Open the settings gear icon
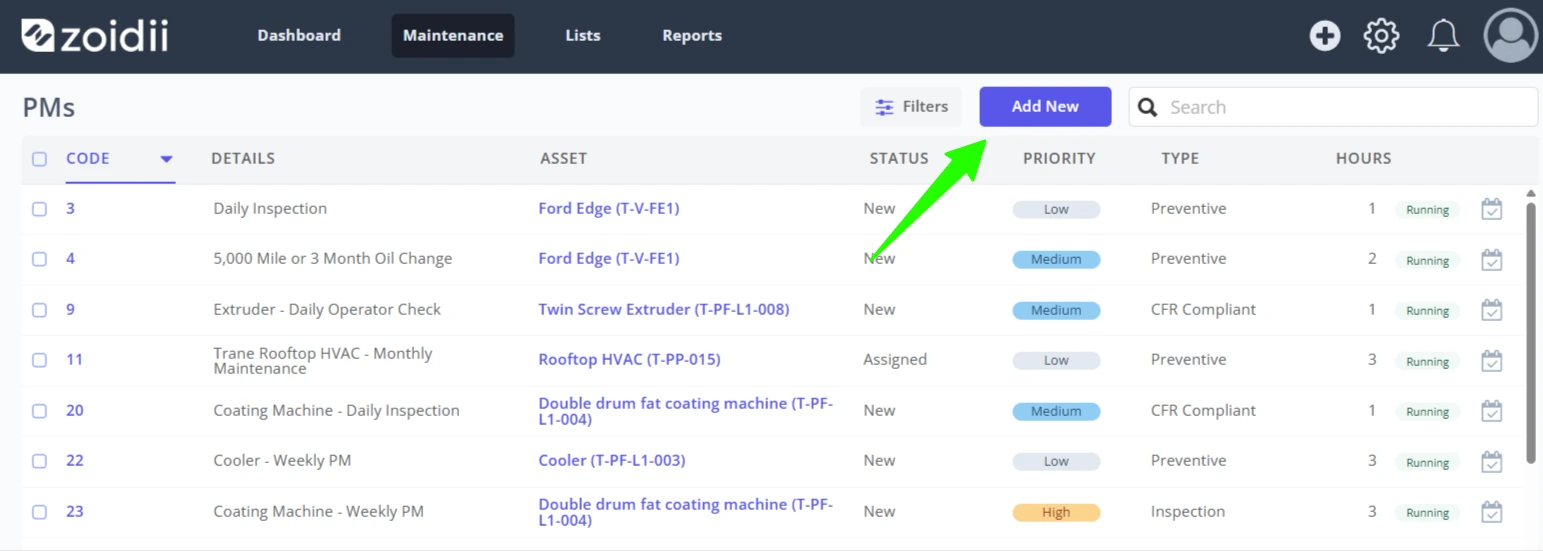This screenshot has height=551, width=1543. click(1381, 36)
